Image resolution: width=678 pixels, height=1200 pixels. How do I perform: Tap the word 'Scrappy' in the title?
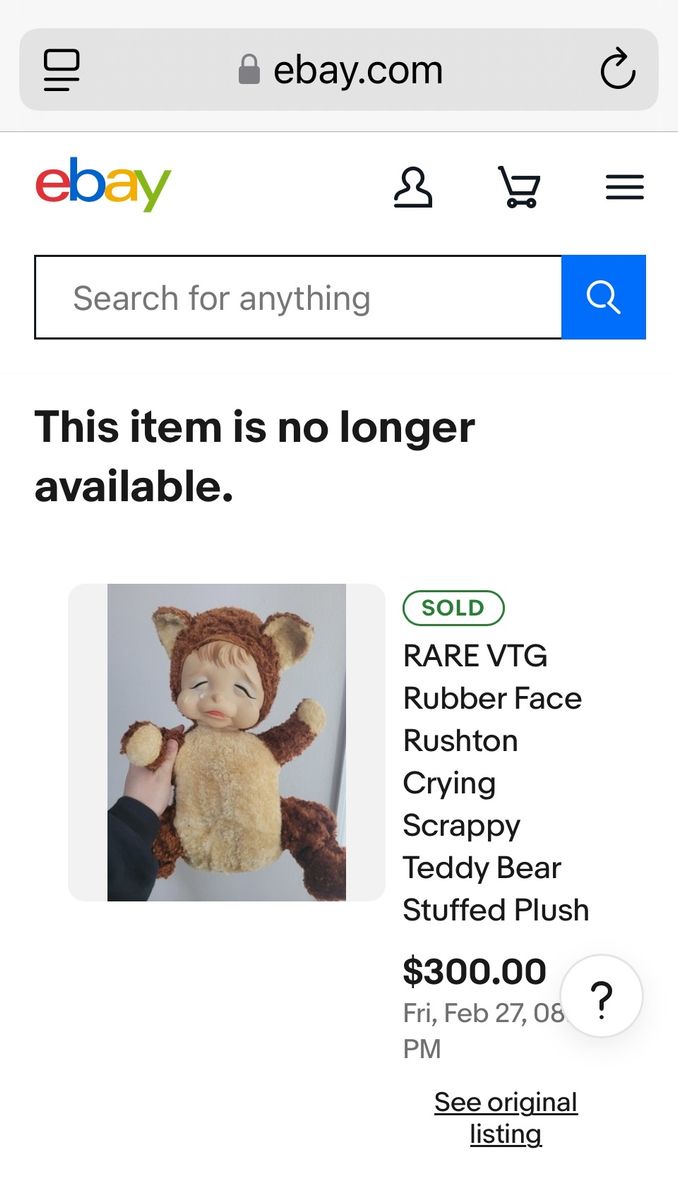click(461, 825)
